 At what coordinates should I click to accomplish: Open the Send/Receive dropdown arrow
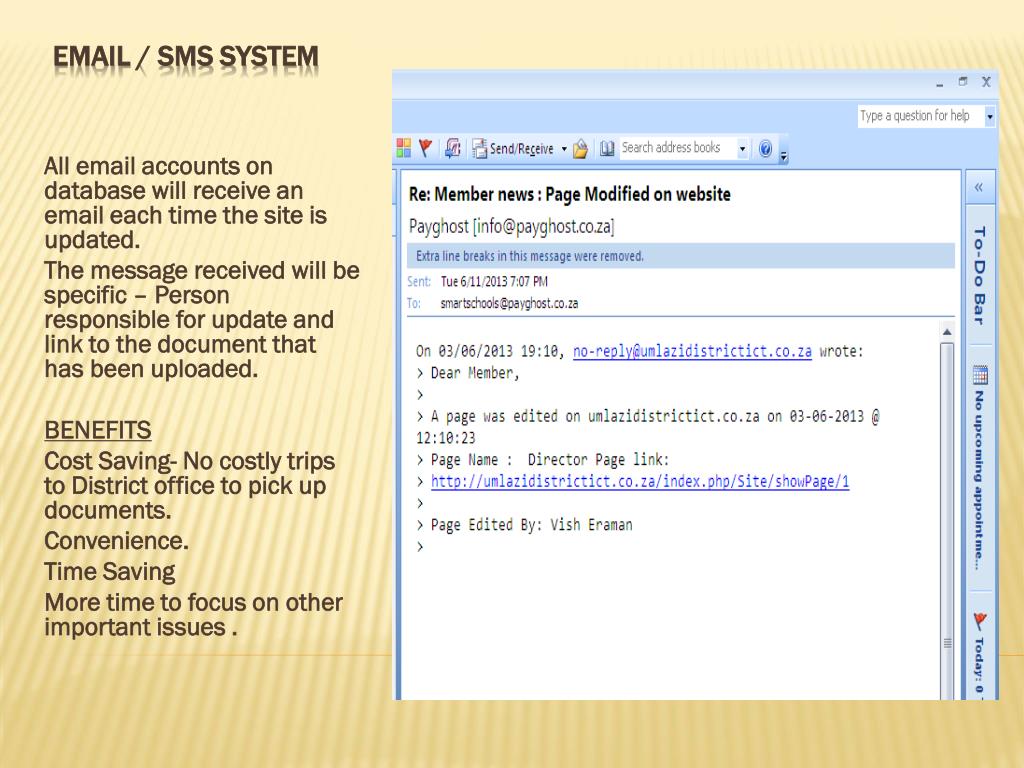(564, 149)
